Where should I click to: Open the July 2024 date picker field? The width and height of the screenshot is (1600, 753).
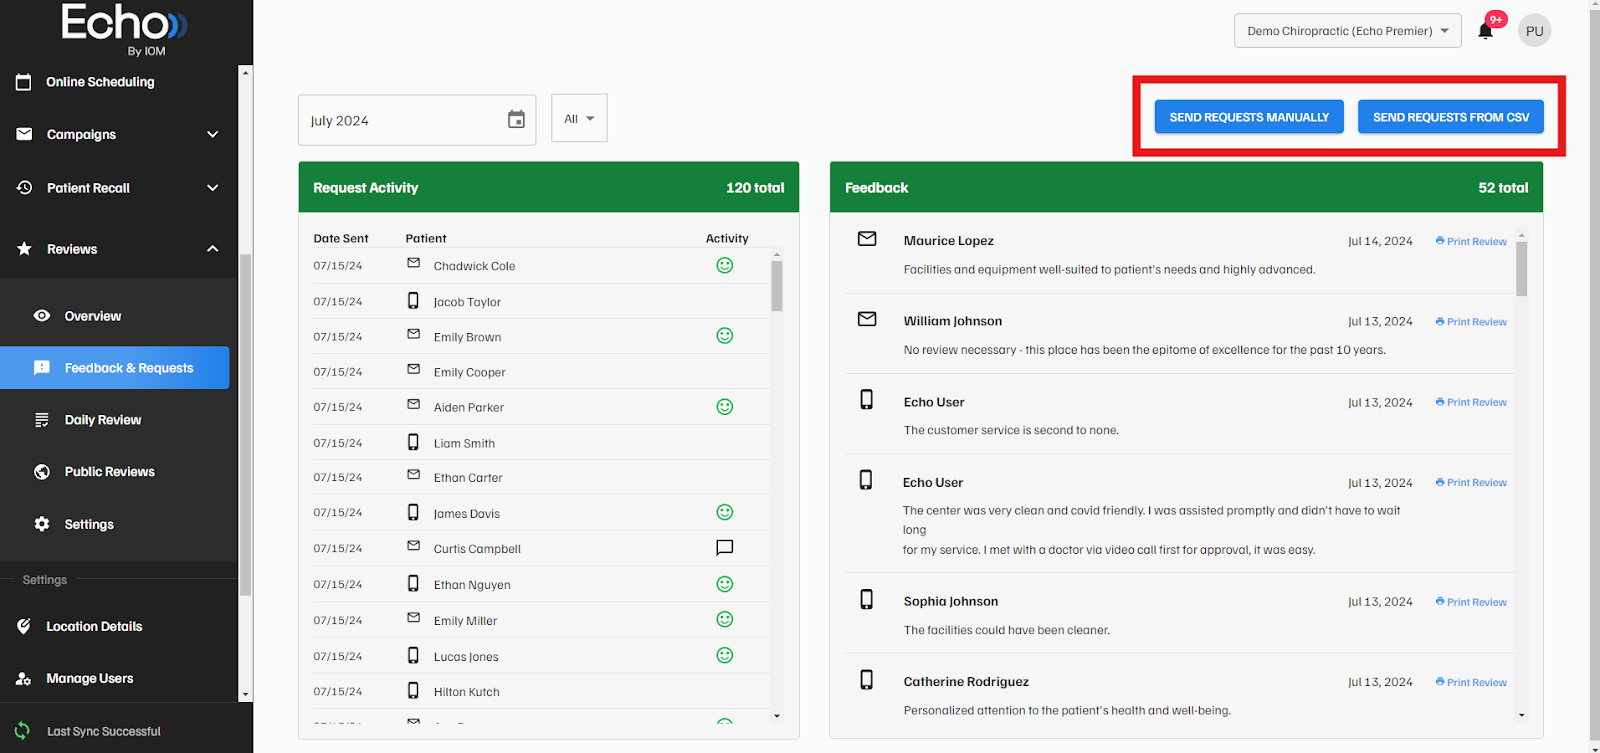(x=417, y=120)
